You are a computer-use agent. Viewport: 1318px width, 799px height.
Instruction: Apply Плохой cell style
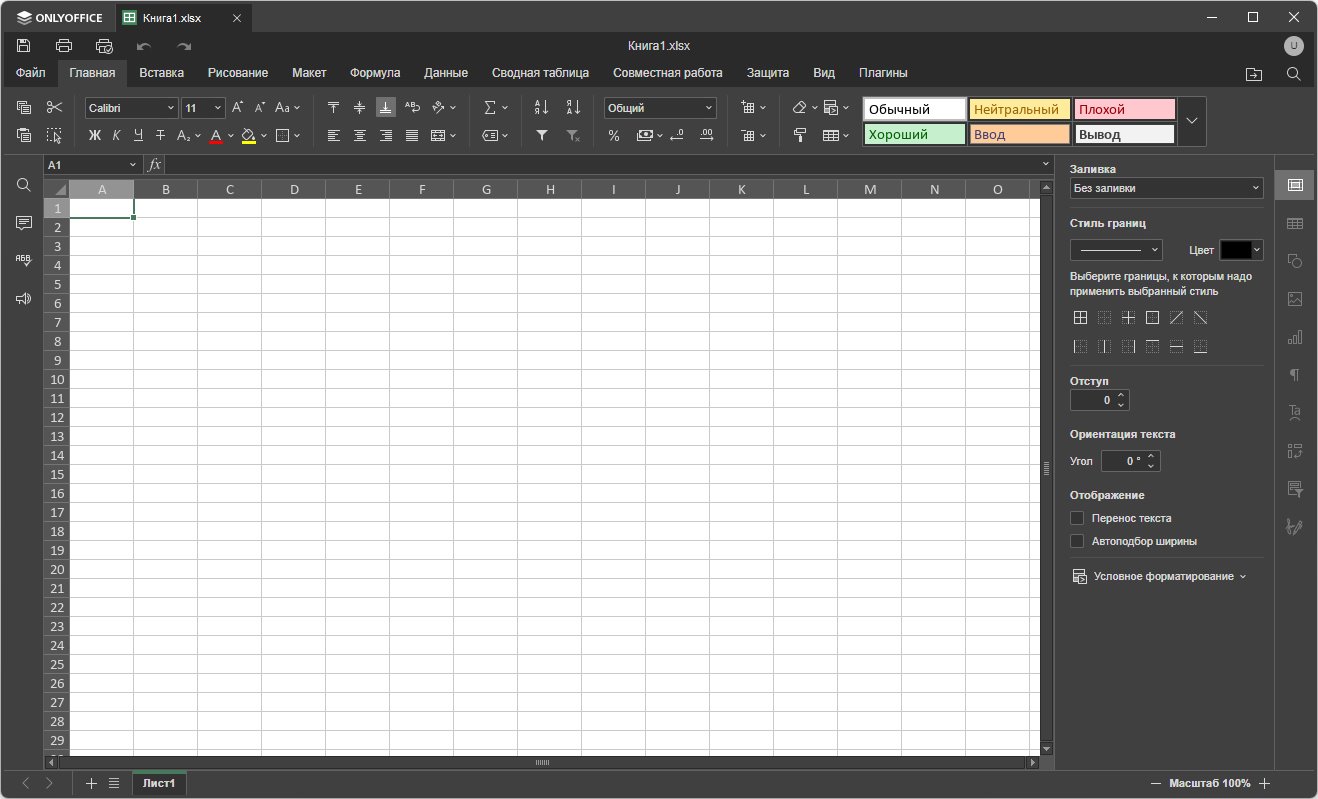(1125, 109)
